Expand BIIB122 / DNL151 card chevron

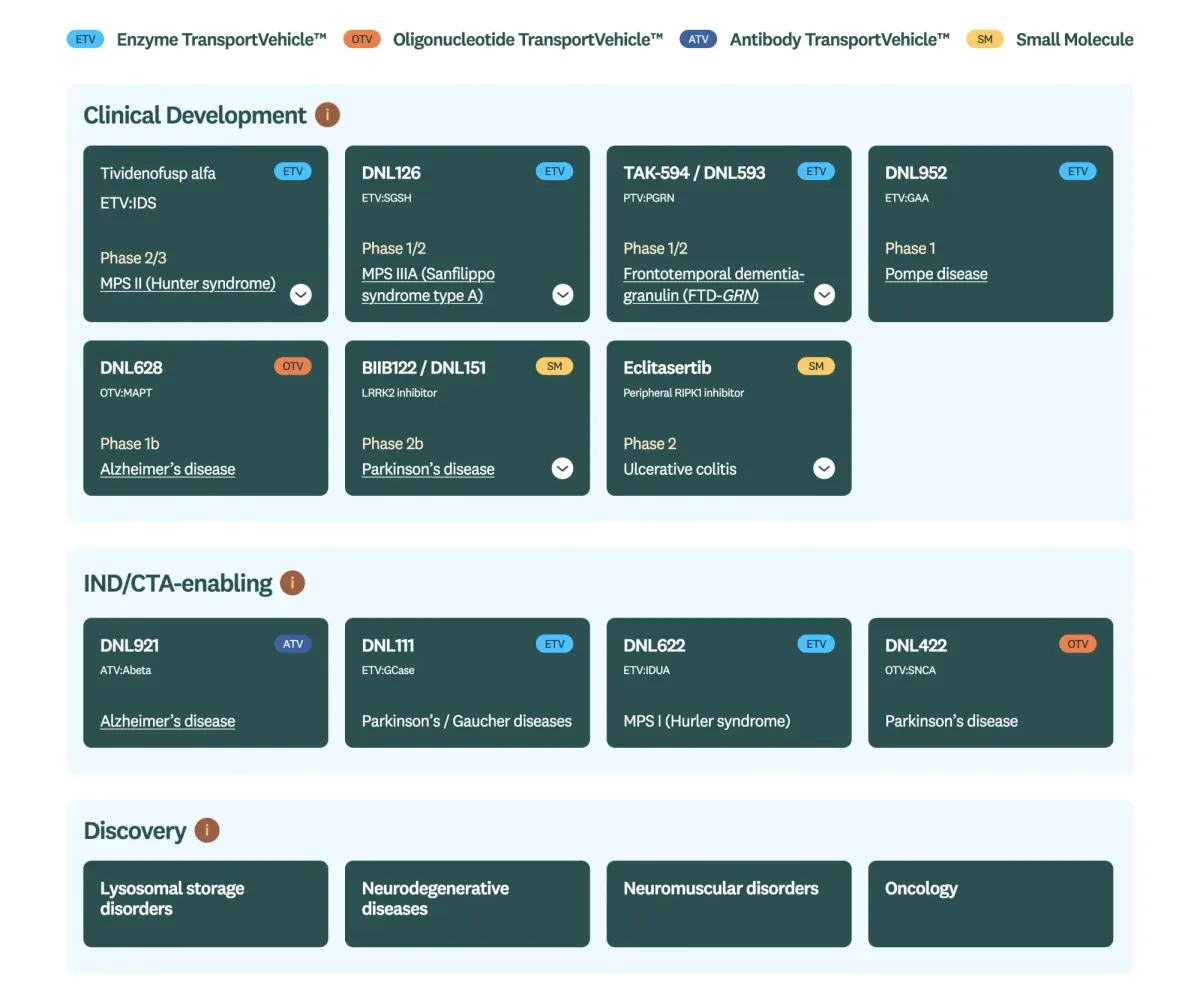[x=563, y=468]
